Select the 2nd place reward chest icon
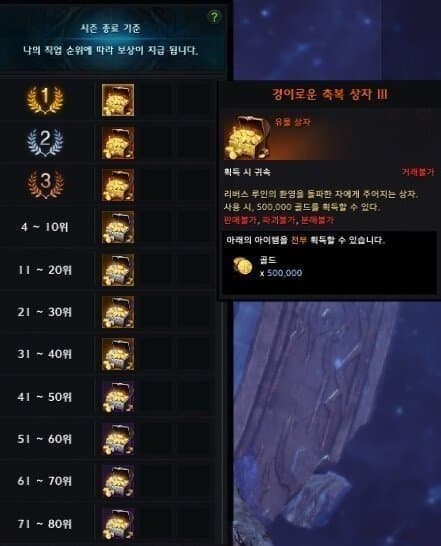Image resolution: width=441 pixels, height=546 pixels. [118, 143]
